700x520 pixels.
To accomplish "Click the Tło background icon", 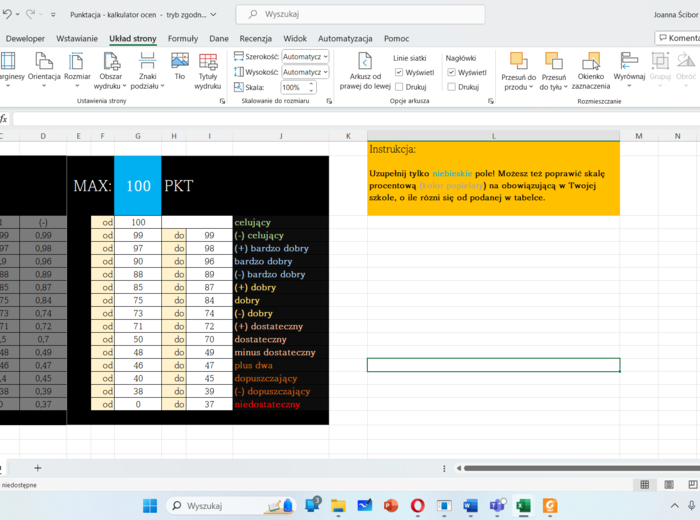I will (x=180, y=66).
